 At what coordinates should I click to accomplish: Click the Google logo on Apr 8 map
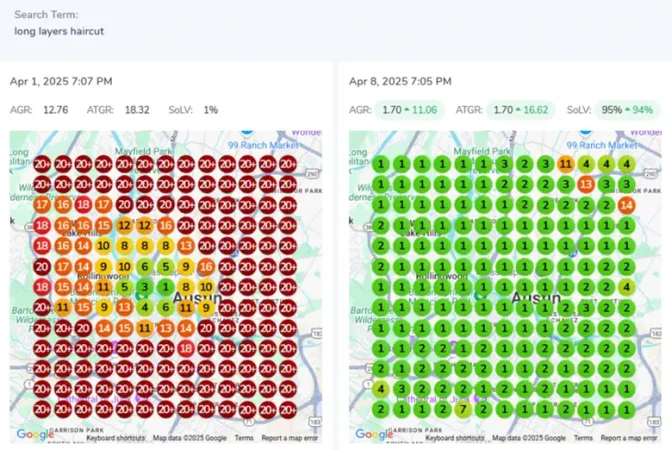coord(374,434)
